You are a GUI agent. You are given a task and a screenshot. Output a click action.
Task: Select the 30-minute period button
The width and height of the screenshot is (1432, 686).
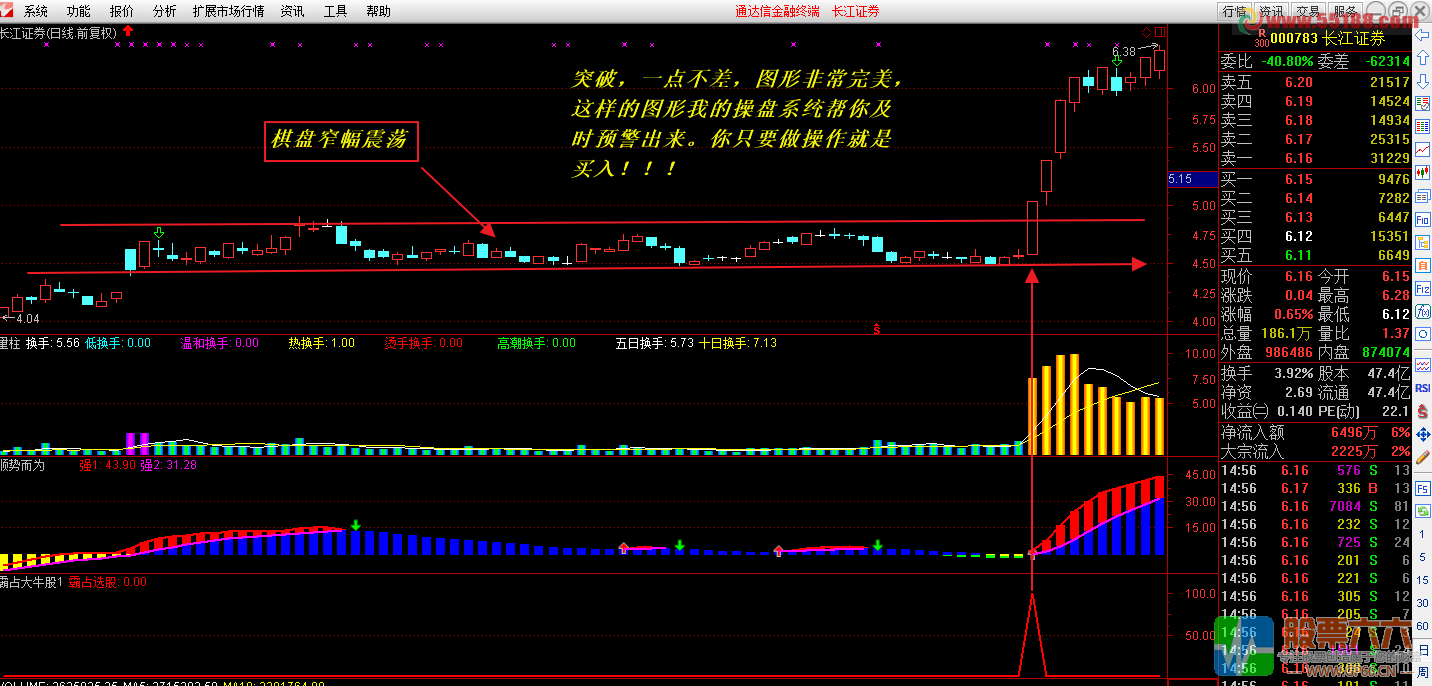(1422, 604)
